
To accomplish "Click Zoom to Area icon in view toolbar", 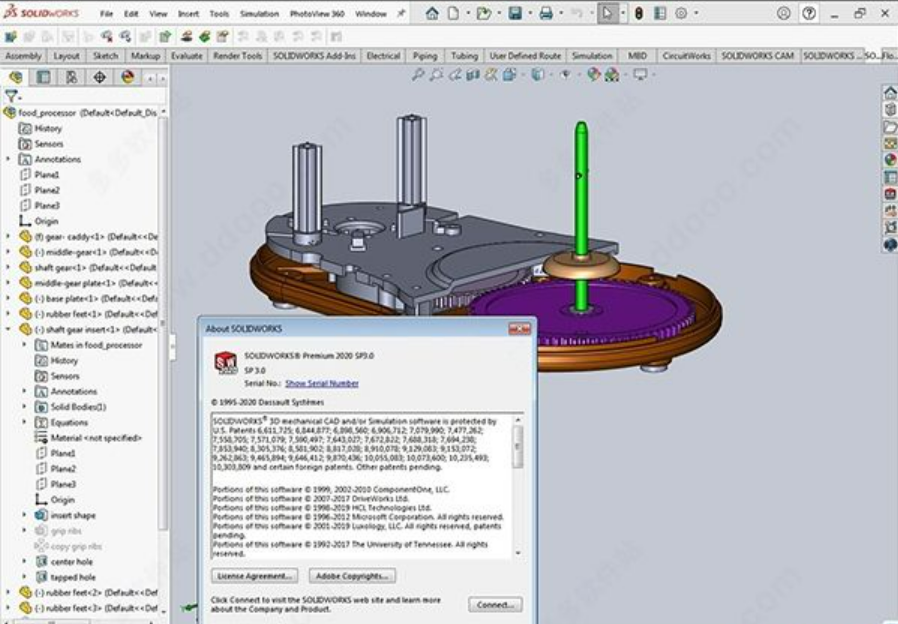I will tap(436, 74).
